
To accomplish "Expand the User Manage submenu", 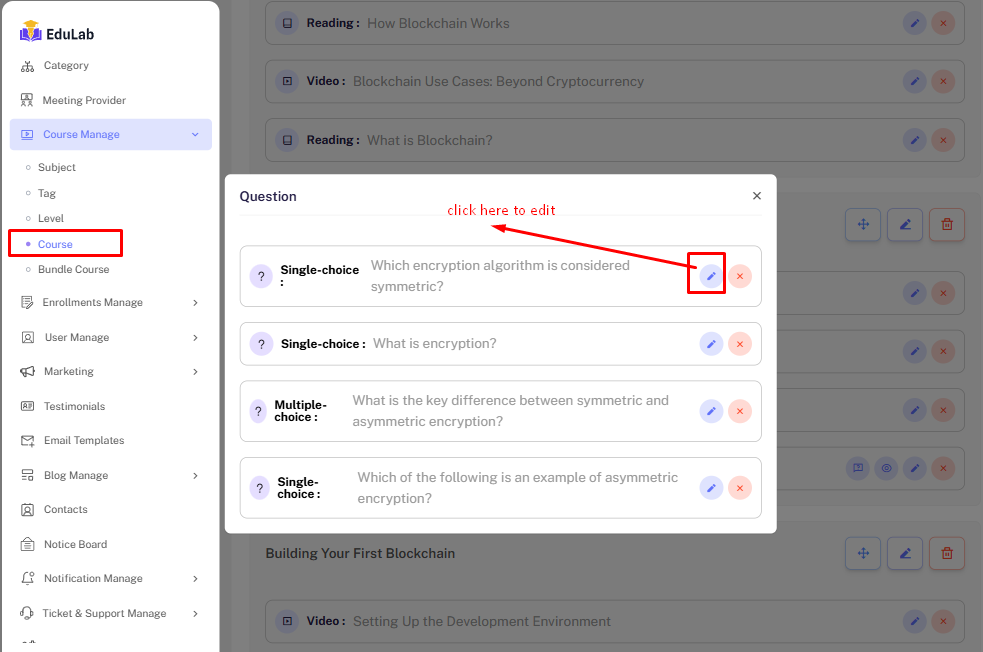I will [195, 338].
